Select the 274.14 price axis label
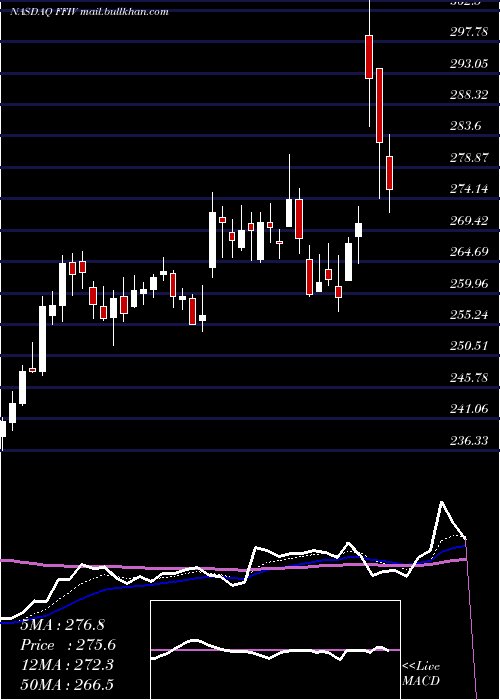 point(468,189)
